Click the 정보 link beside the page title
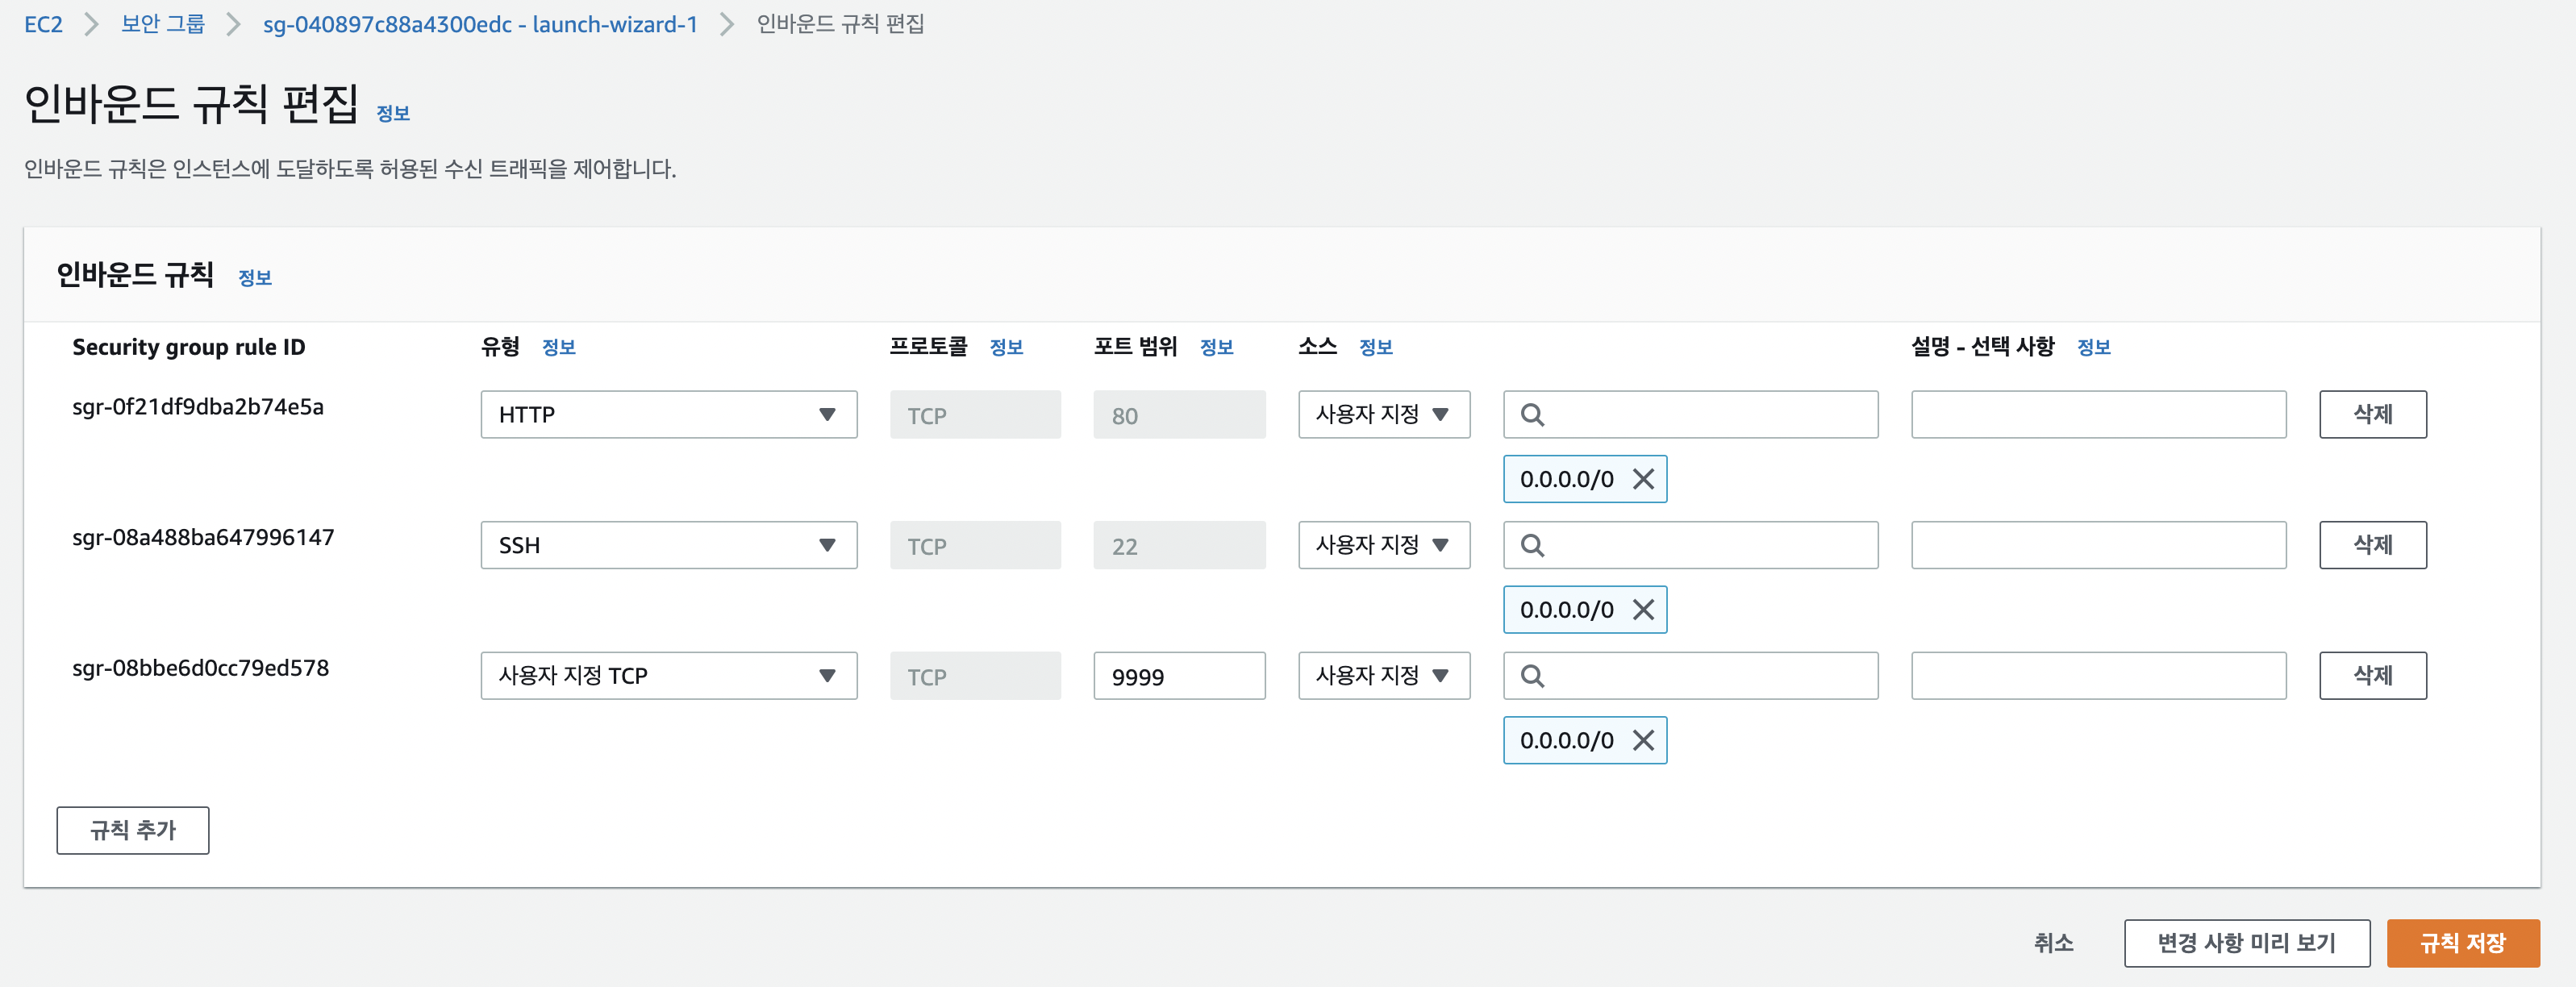The width and height of the screenshot is (2576, 987). coord(393,113)
